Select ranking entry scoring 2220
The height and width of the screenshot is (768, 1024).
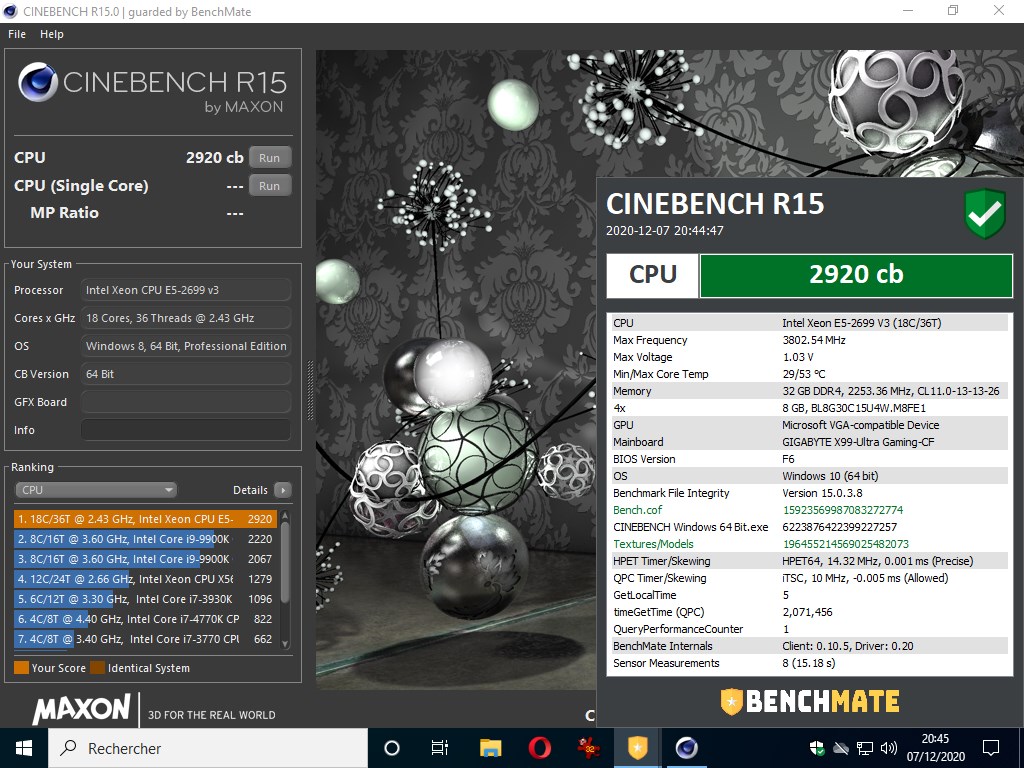click(145, 539)
